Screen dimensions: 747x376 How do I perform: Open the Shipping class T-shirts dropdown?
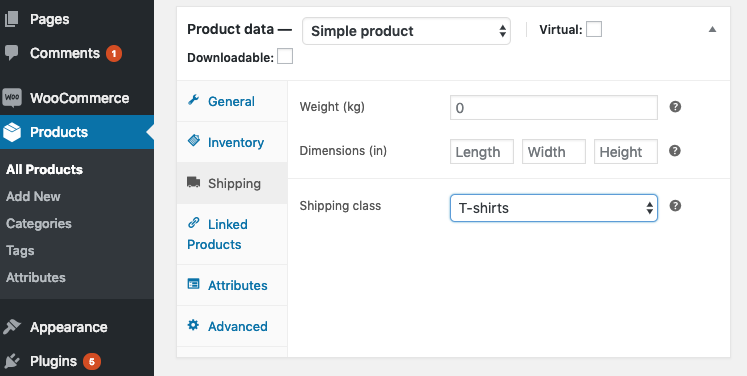pyautogui.click(x=554, y=208)
